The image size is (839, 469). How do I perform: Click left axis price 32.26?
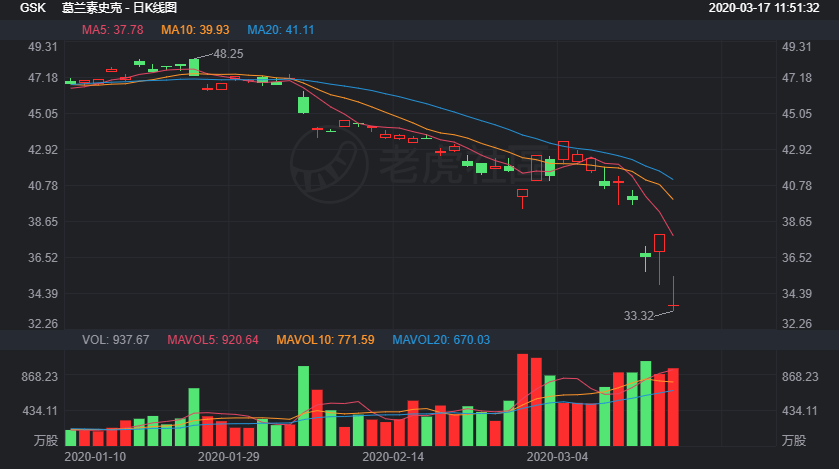[x=43, y=324]
